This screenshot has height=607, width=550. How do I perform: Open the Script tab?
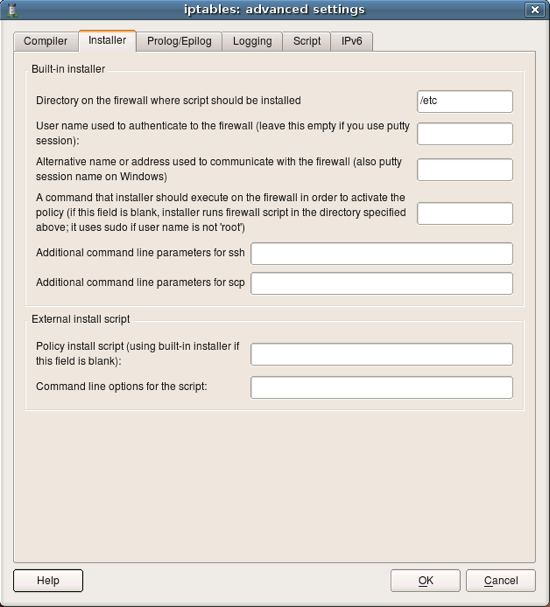pos(307,41)
